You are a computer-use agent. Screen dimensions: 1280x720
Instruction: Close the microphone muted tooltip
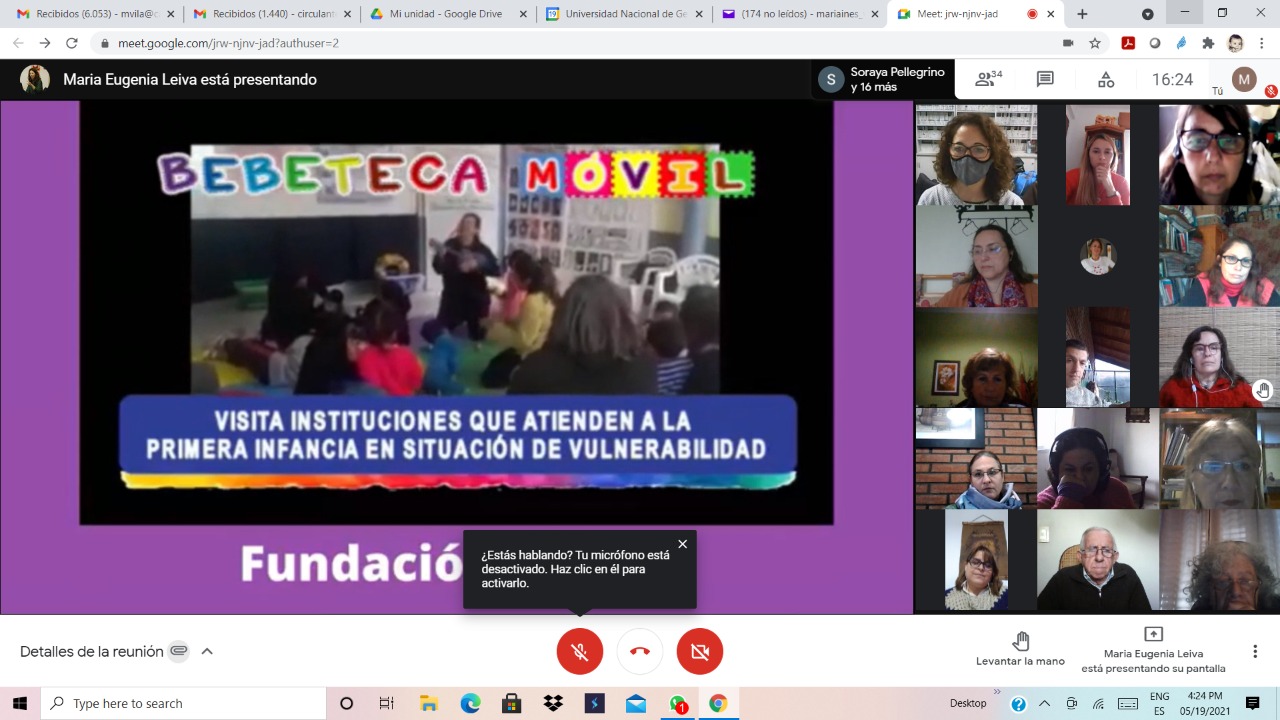(682, 544)
